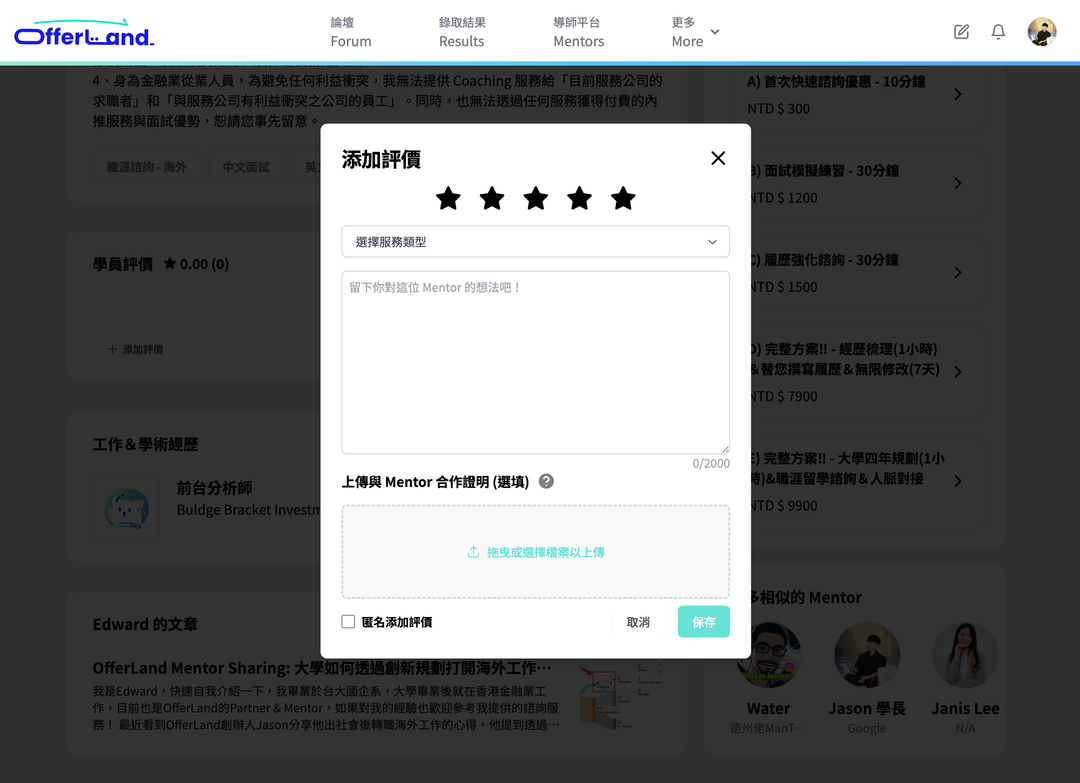Viewport: 1080px width, 783px height.
Task: Open the notifications bell
Action: 998,32
